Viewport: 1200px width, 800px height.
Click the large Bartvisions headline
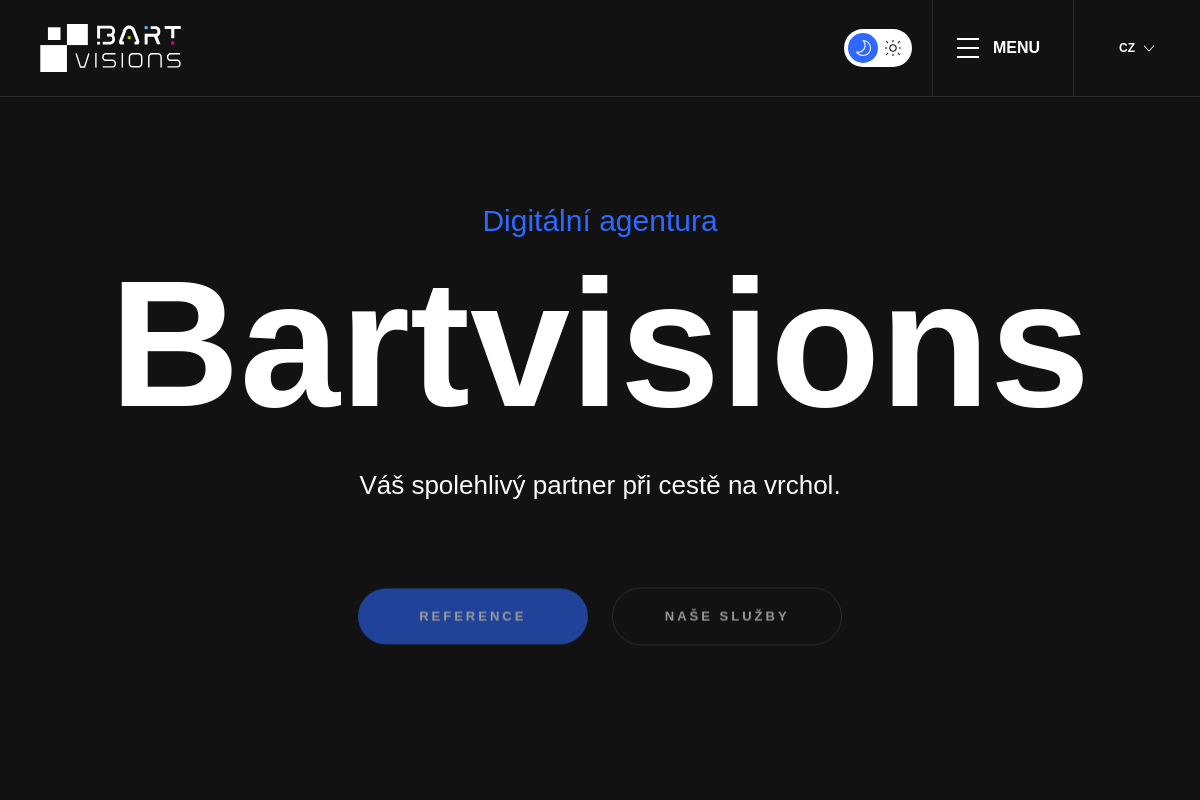pos(600,343)
